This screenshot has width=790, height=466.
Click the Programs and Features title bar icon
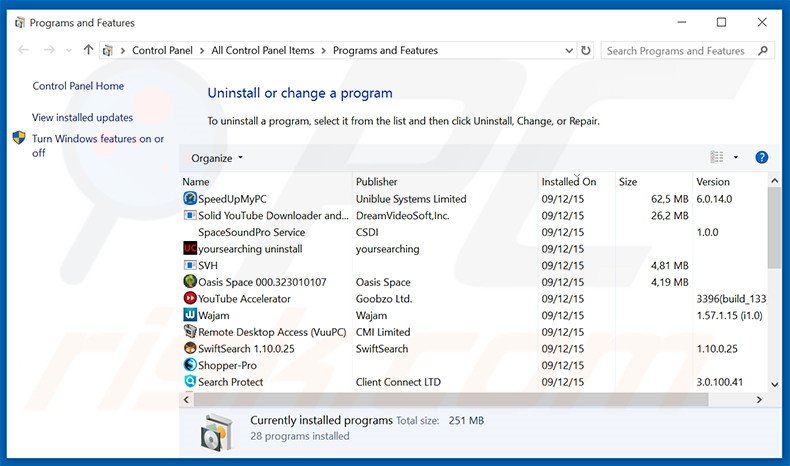[x=20, y=23]
